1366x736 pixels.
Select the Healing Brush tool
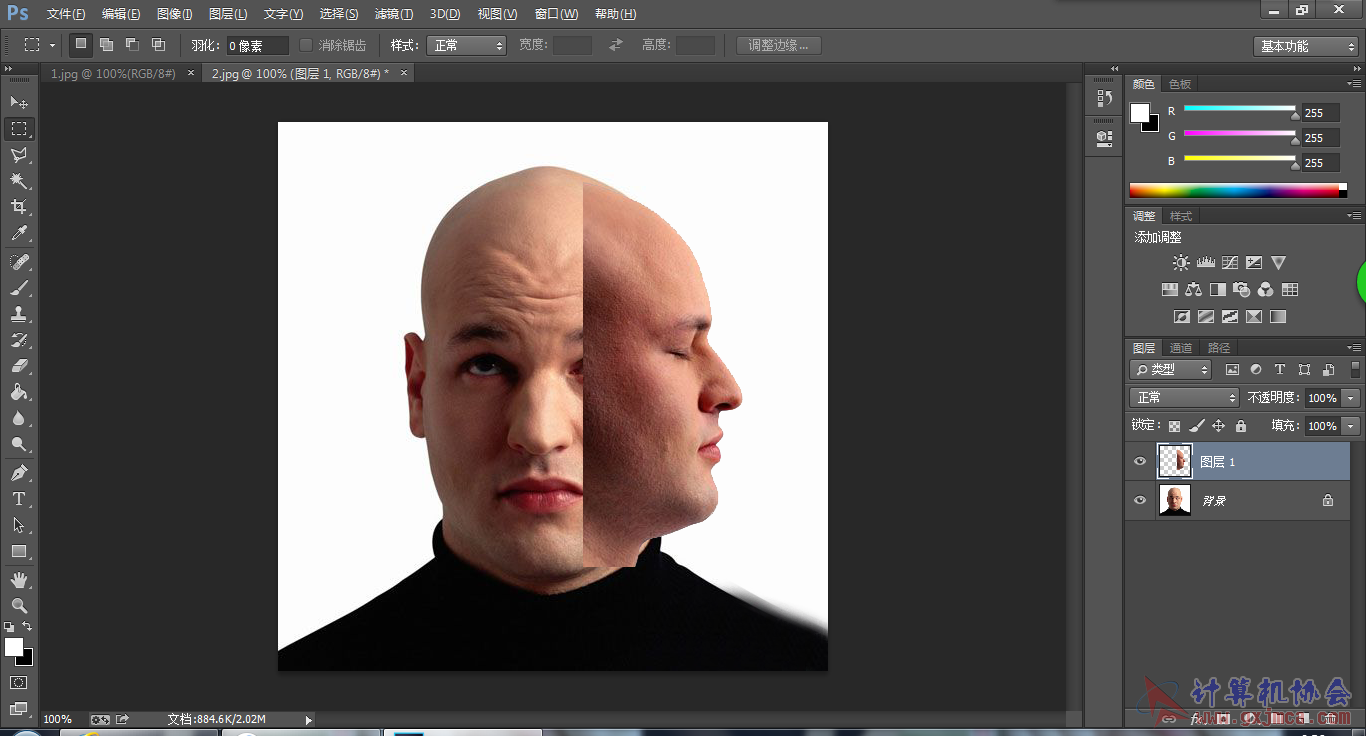point(19,262)
